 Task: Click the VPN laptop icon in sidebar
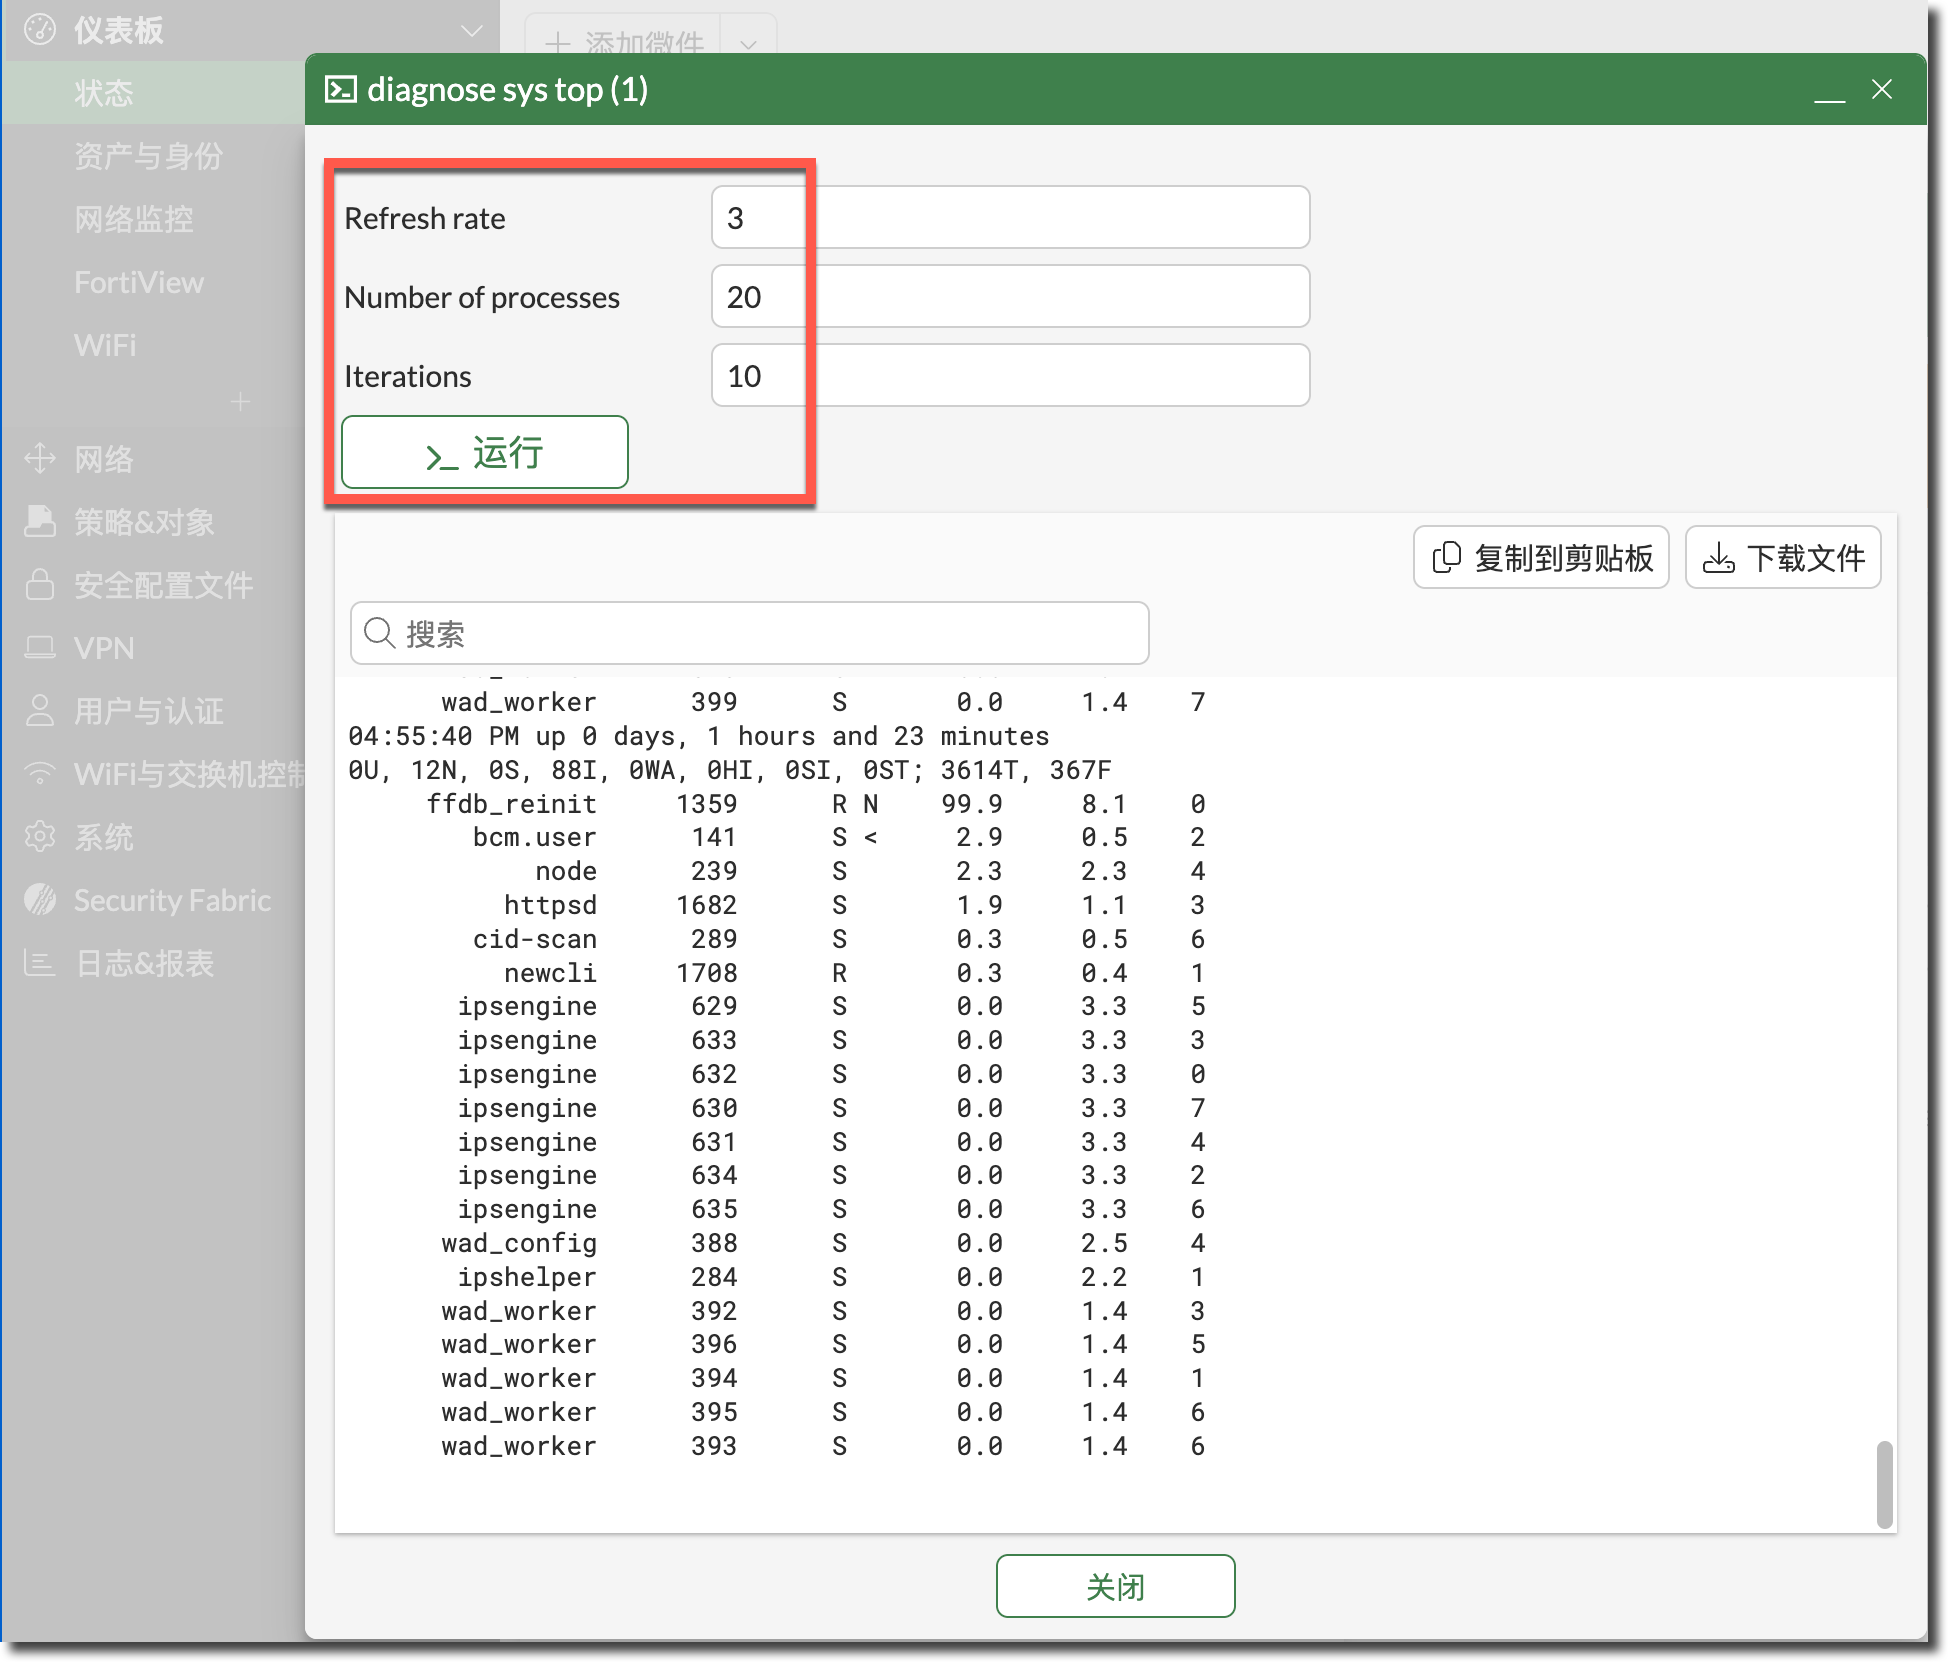pyautogui.click(x=40, y=648)
